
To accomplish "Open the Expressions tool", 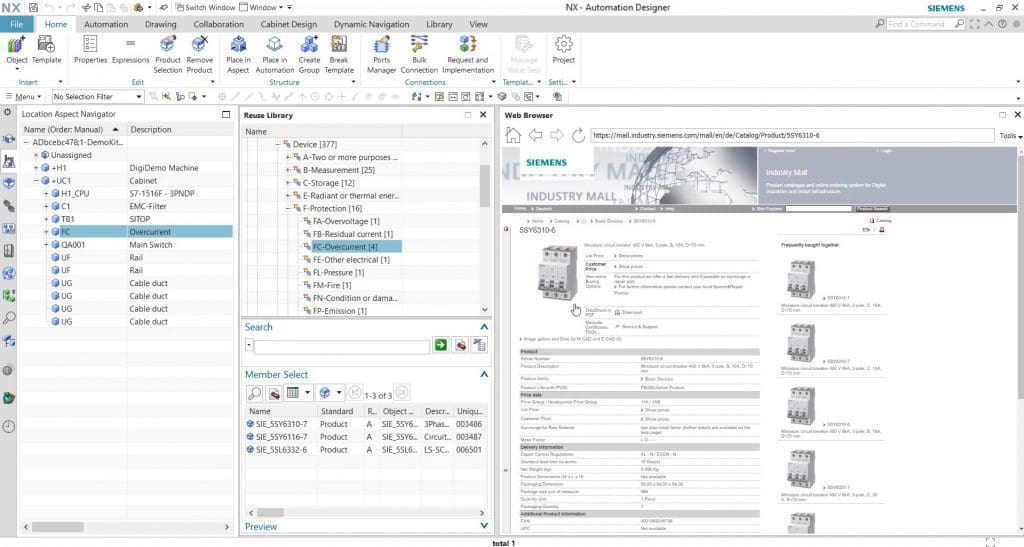I will (x=131, y=44).
